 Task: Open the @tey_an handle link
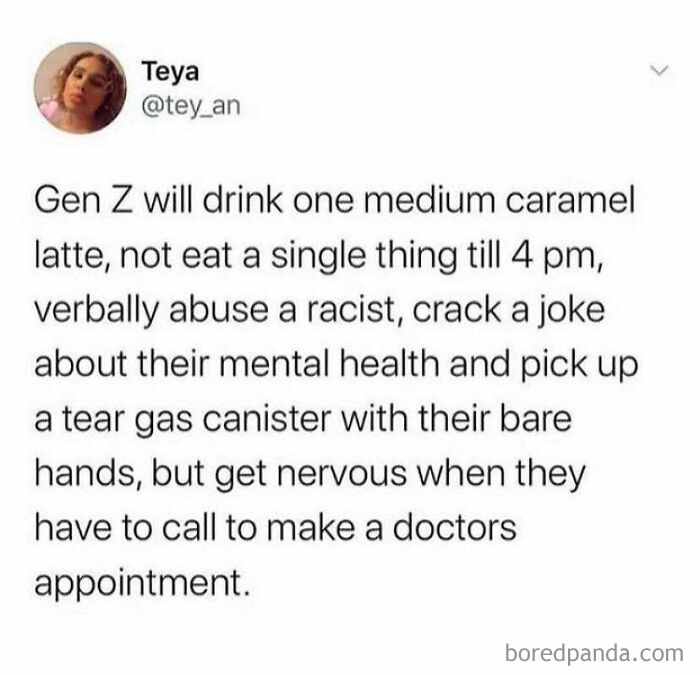tap(191, 106)
